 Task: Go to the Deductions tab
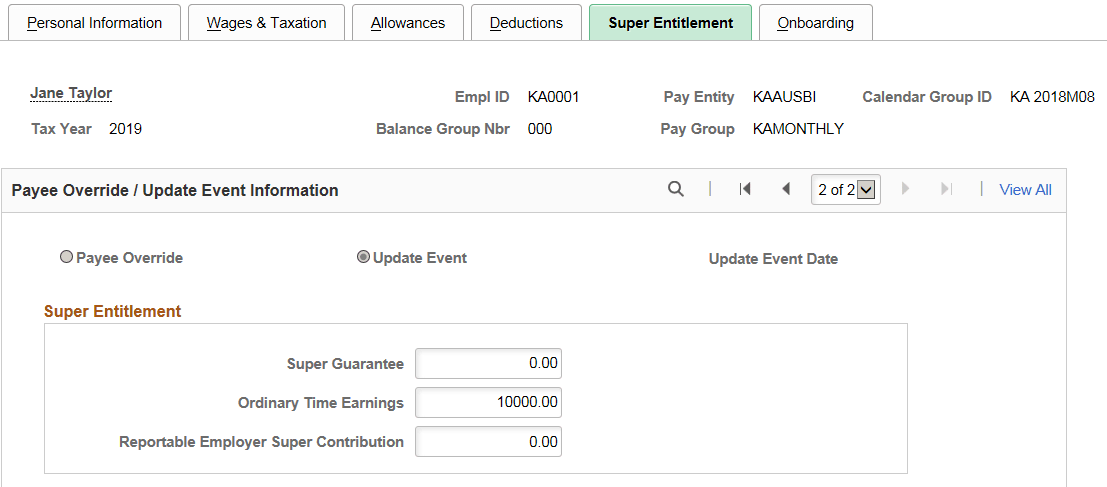(526, 23)
